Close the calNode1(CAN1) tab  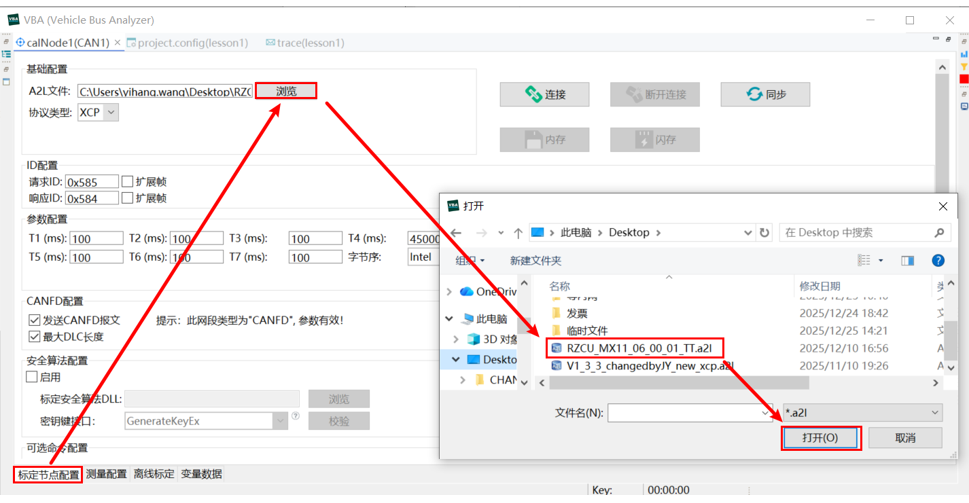click(117, 43)
